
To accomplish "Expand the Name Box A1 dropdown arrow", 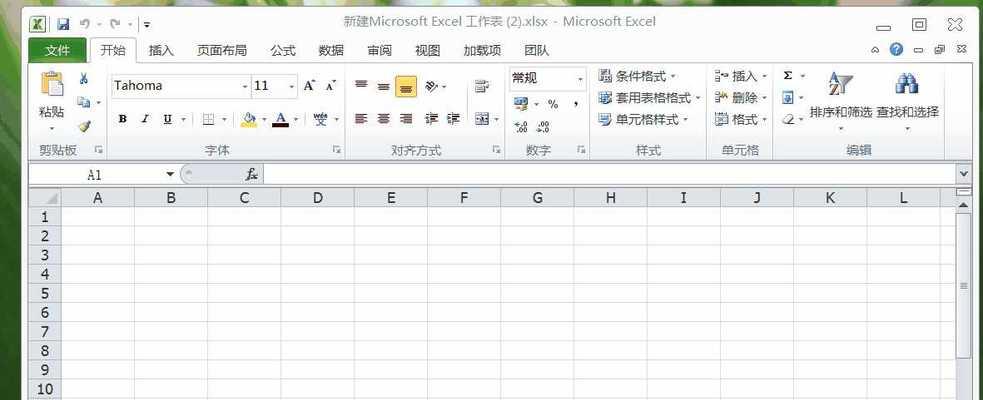I will pyautogui.click(x=170, y=174).
